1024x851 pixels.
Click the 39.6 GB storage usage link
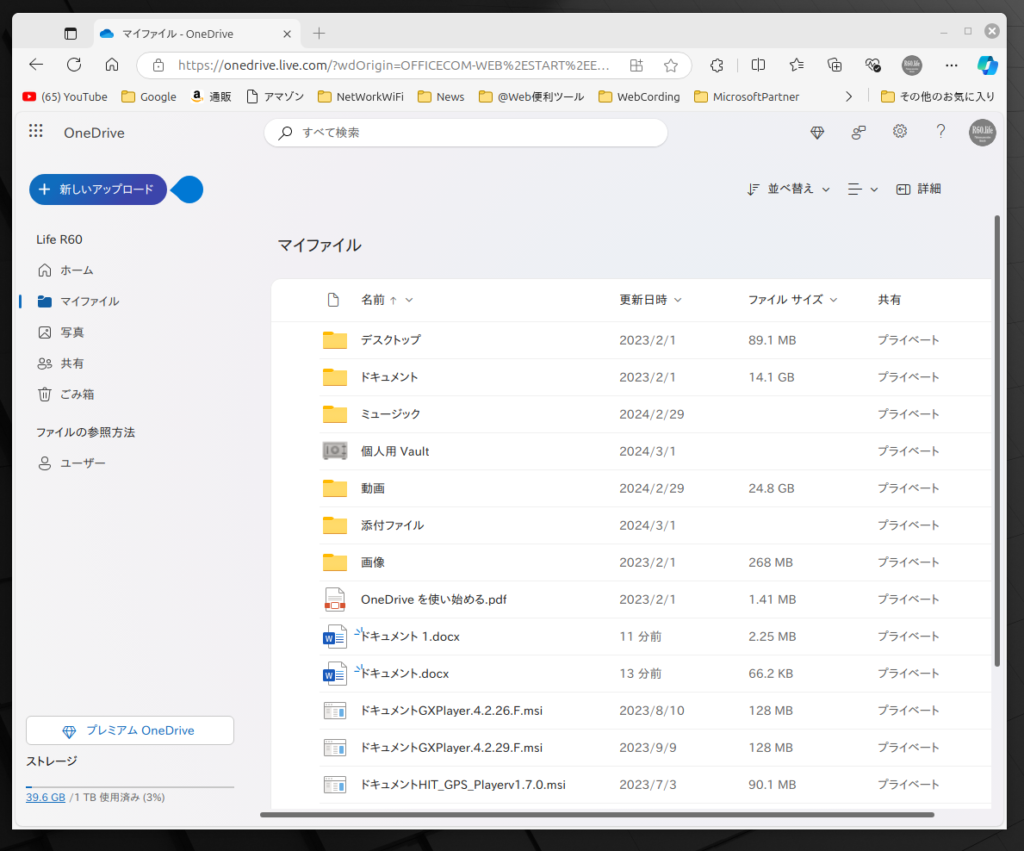pyautogui.click(x=45, y=797)
